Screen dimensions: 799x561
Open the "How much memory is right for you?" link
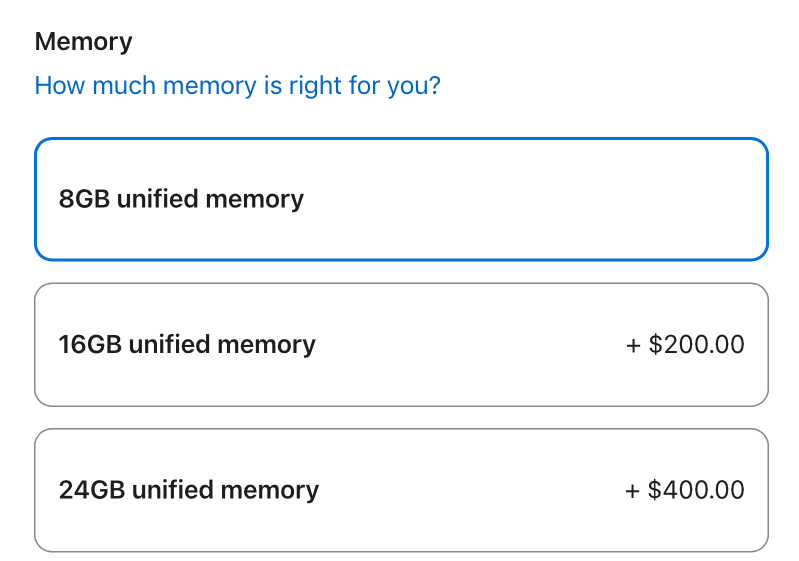pos(237,86)
